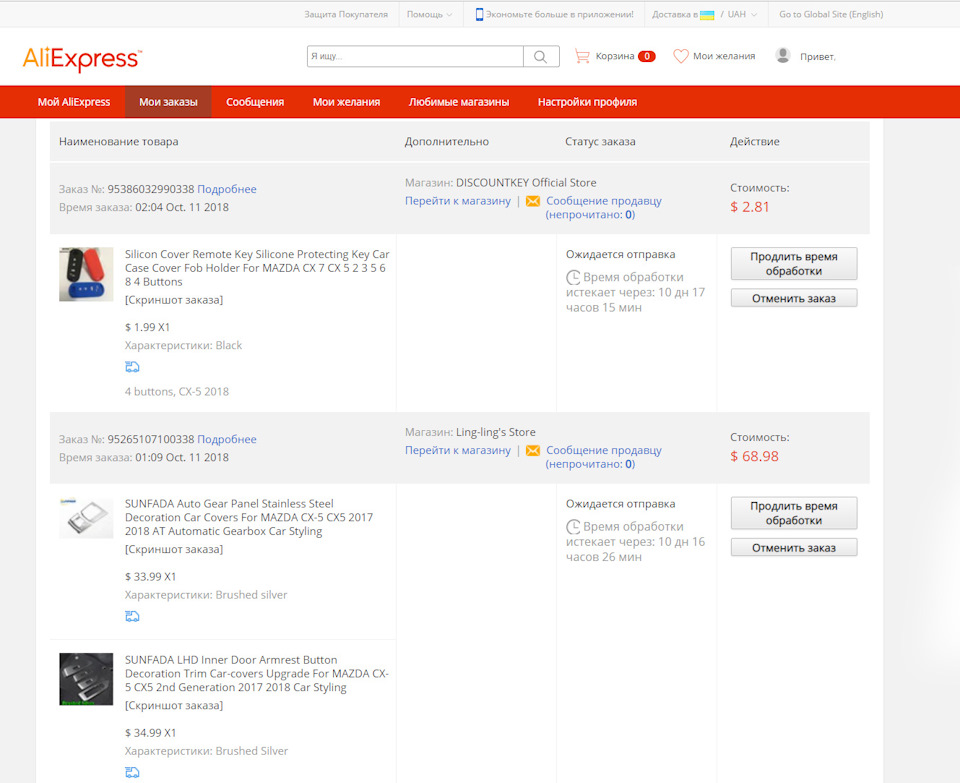The width and height of the screenshot is (960, 783).
Task: Click the envelope icon for DISCOUNTKEY store
Action: [x=533, y=201]
